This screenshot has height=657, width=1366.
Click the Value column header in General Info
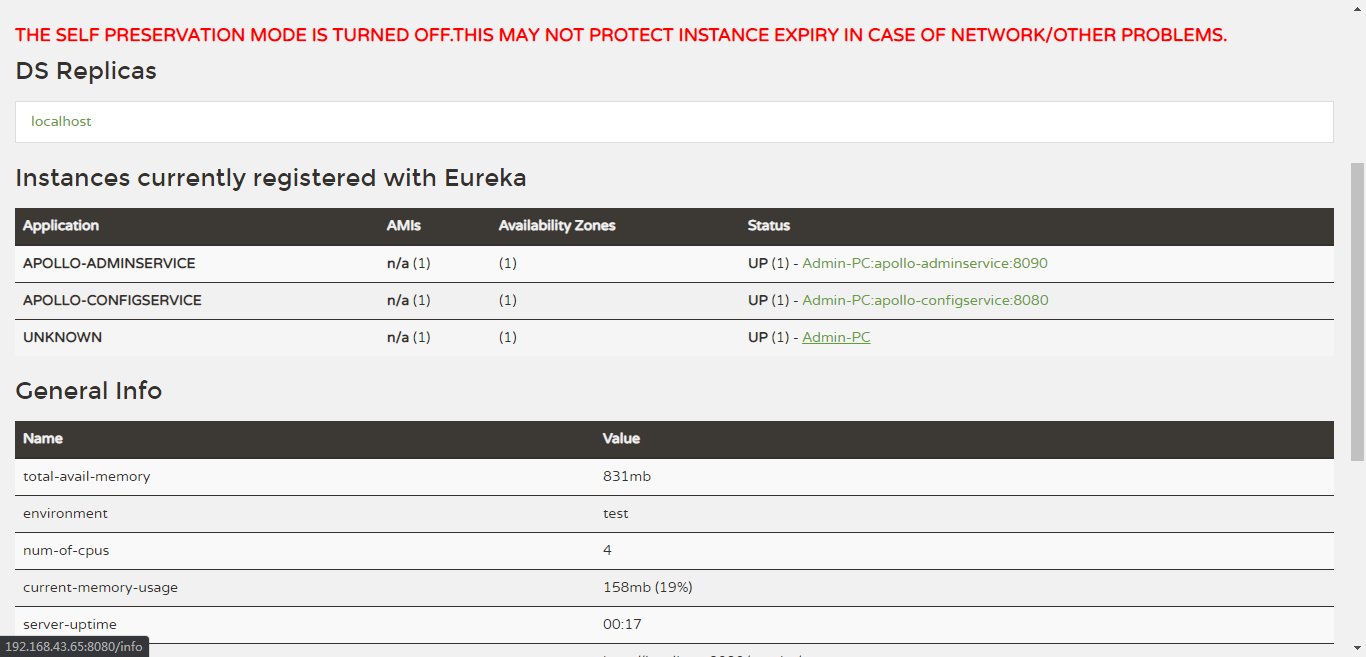[621, 439]
